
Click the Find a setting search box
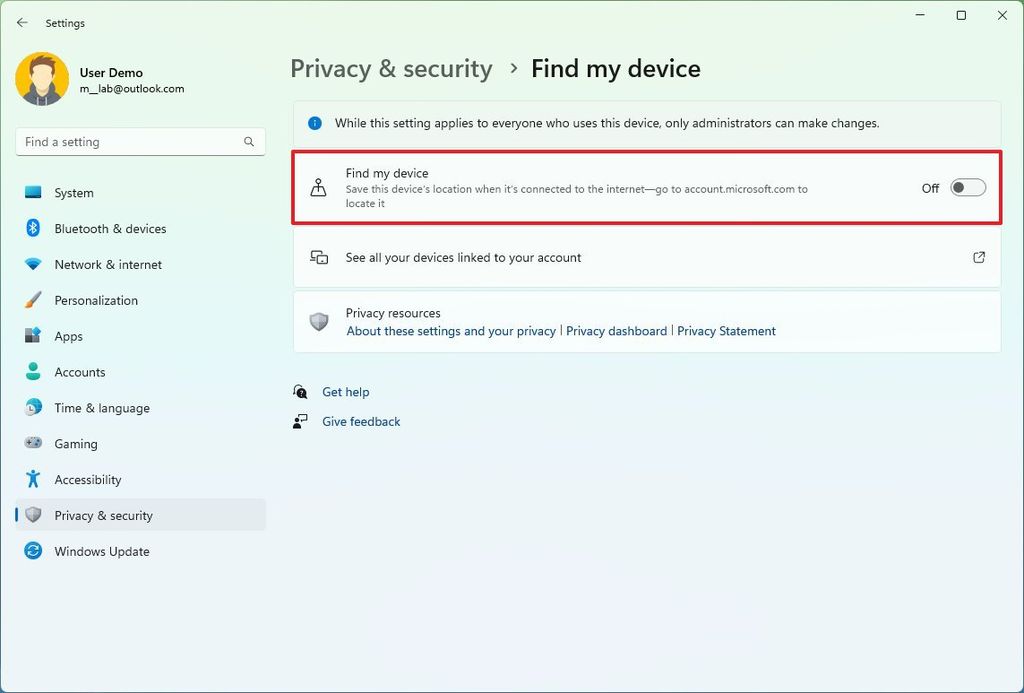[140, 142]
